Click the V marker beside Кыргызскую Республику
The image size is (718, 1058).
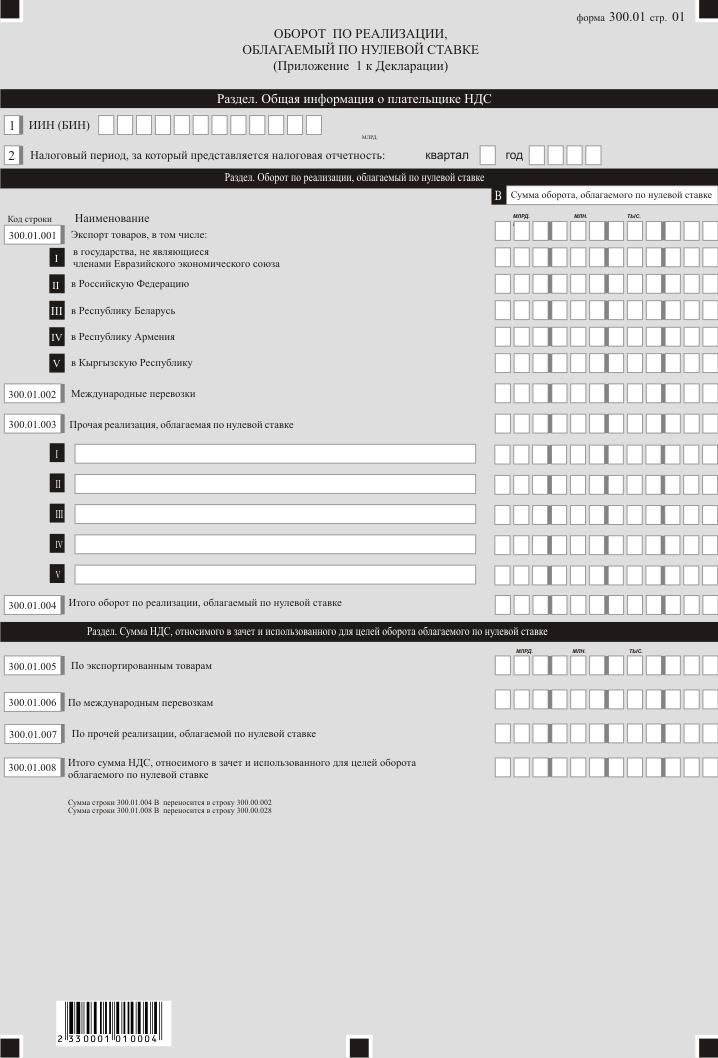(x=58, y=363)
